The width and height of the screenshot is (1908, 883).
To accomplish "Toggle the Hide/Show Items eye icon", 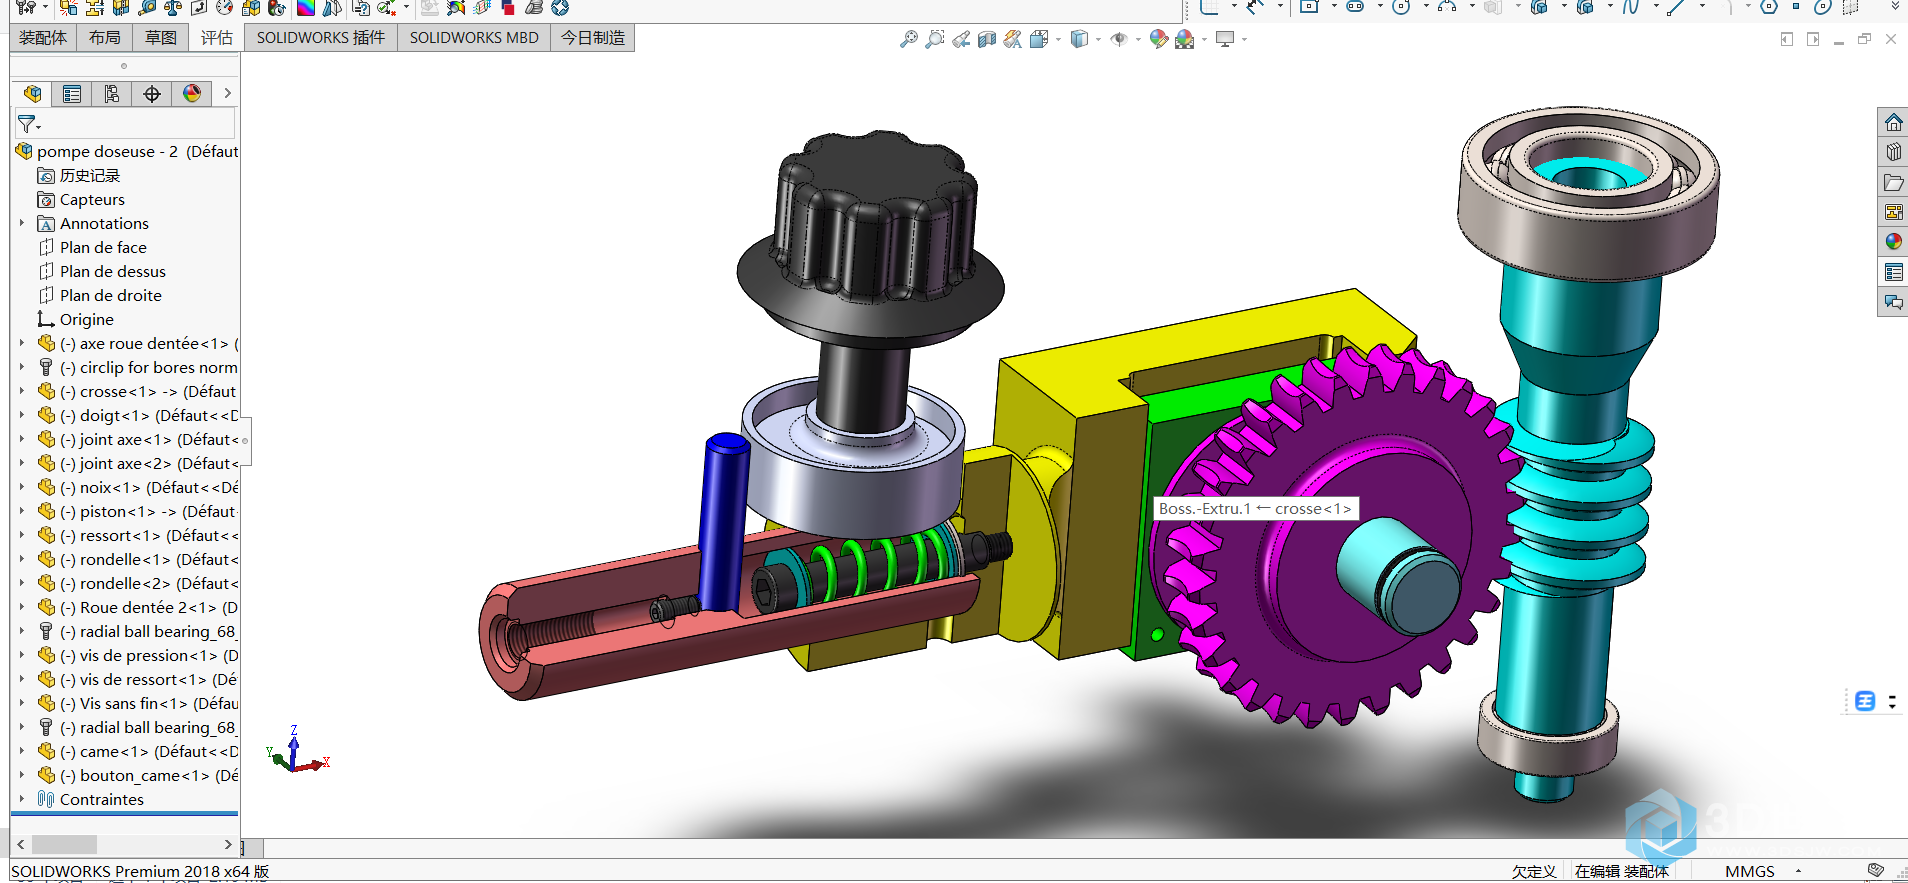I will point(1119,39).
